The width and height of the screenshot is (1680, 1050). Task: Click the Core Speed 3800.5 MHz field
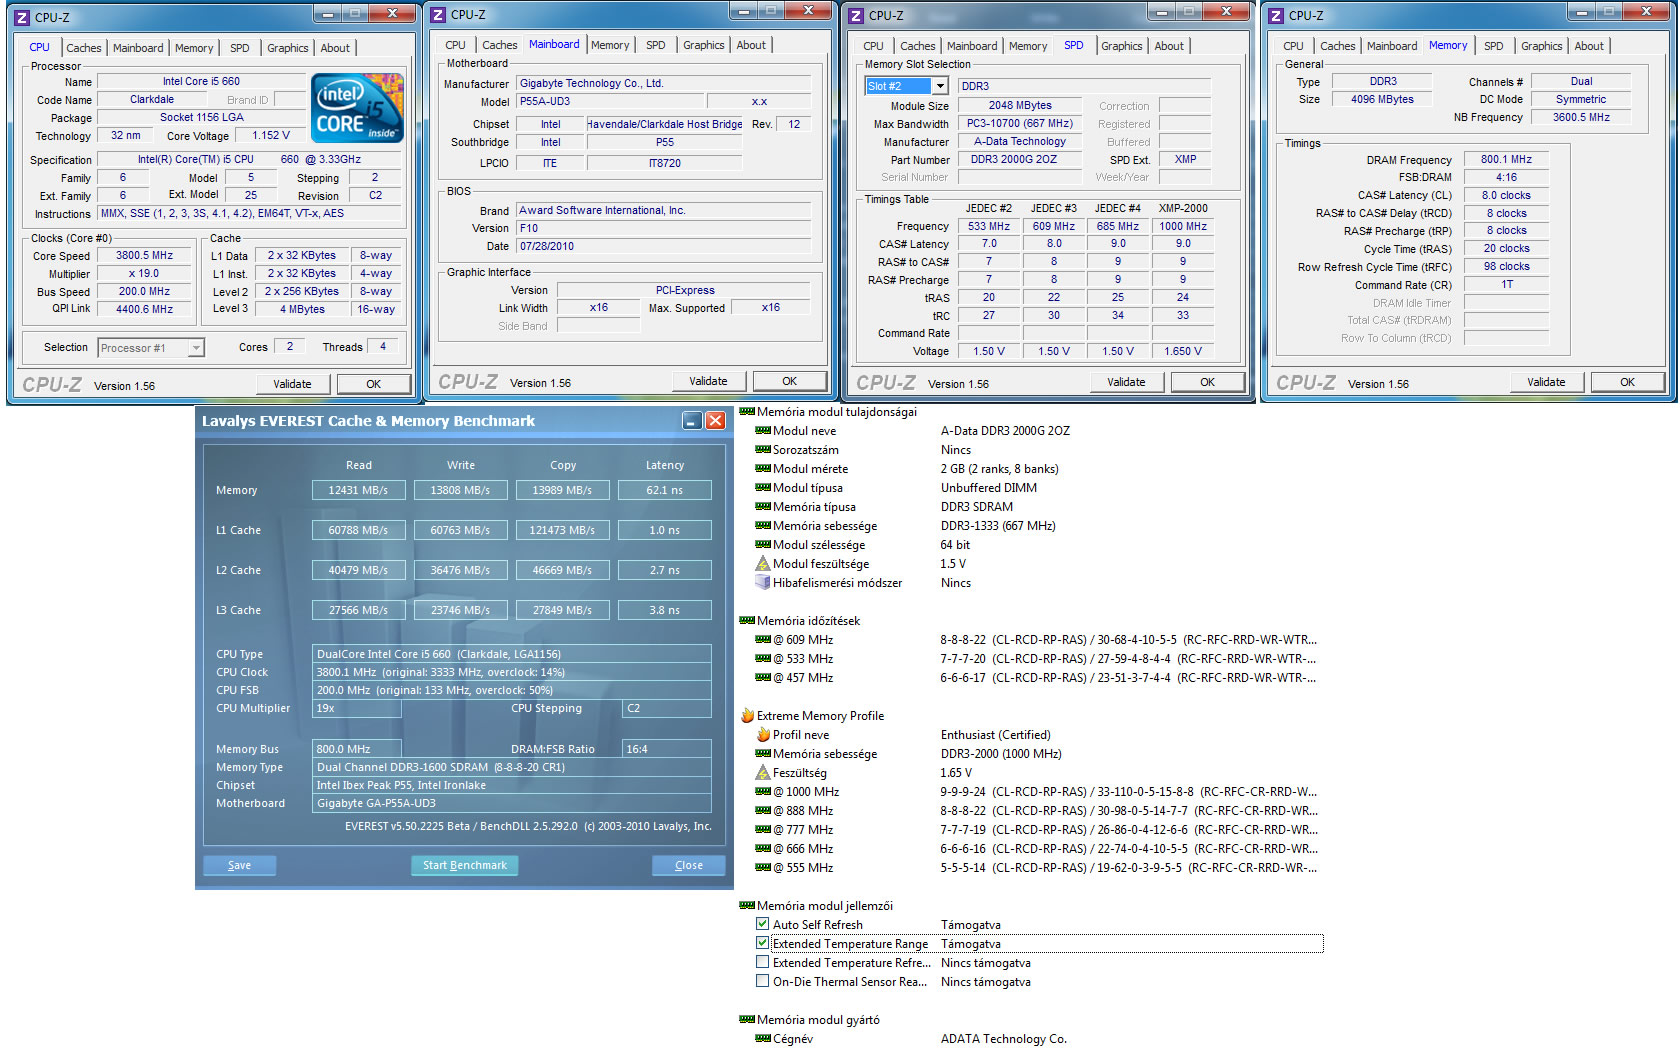(x=145, y=256)
